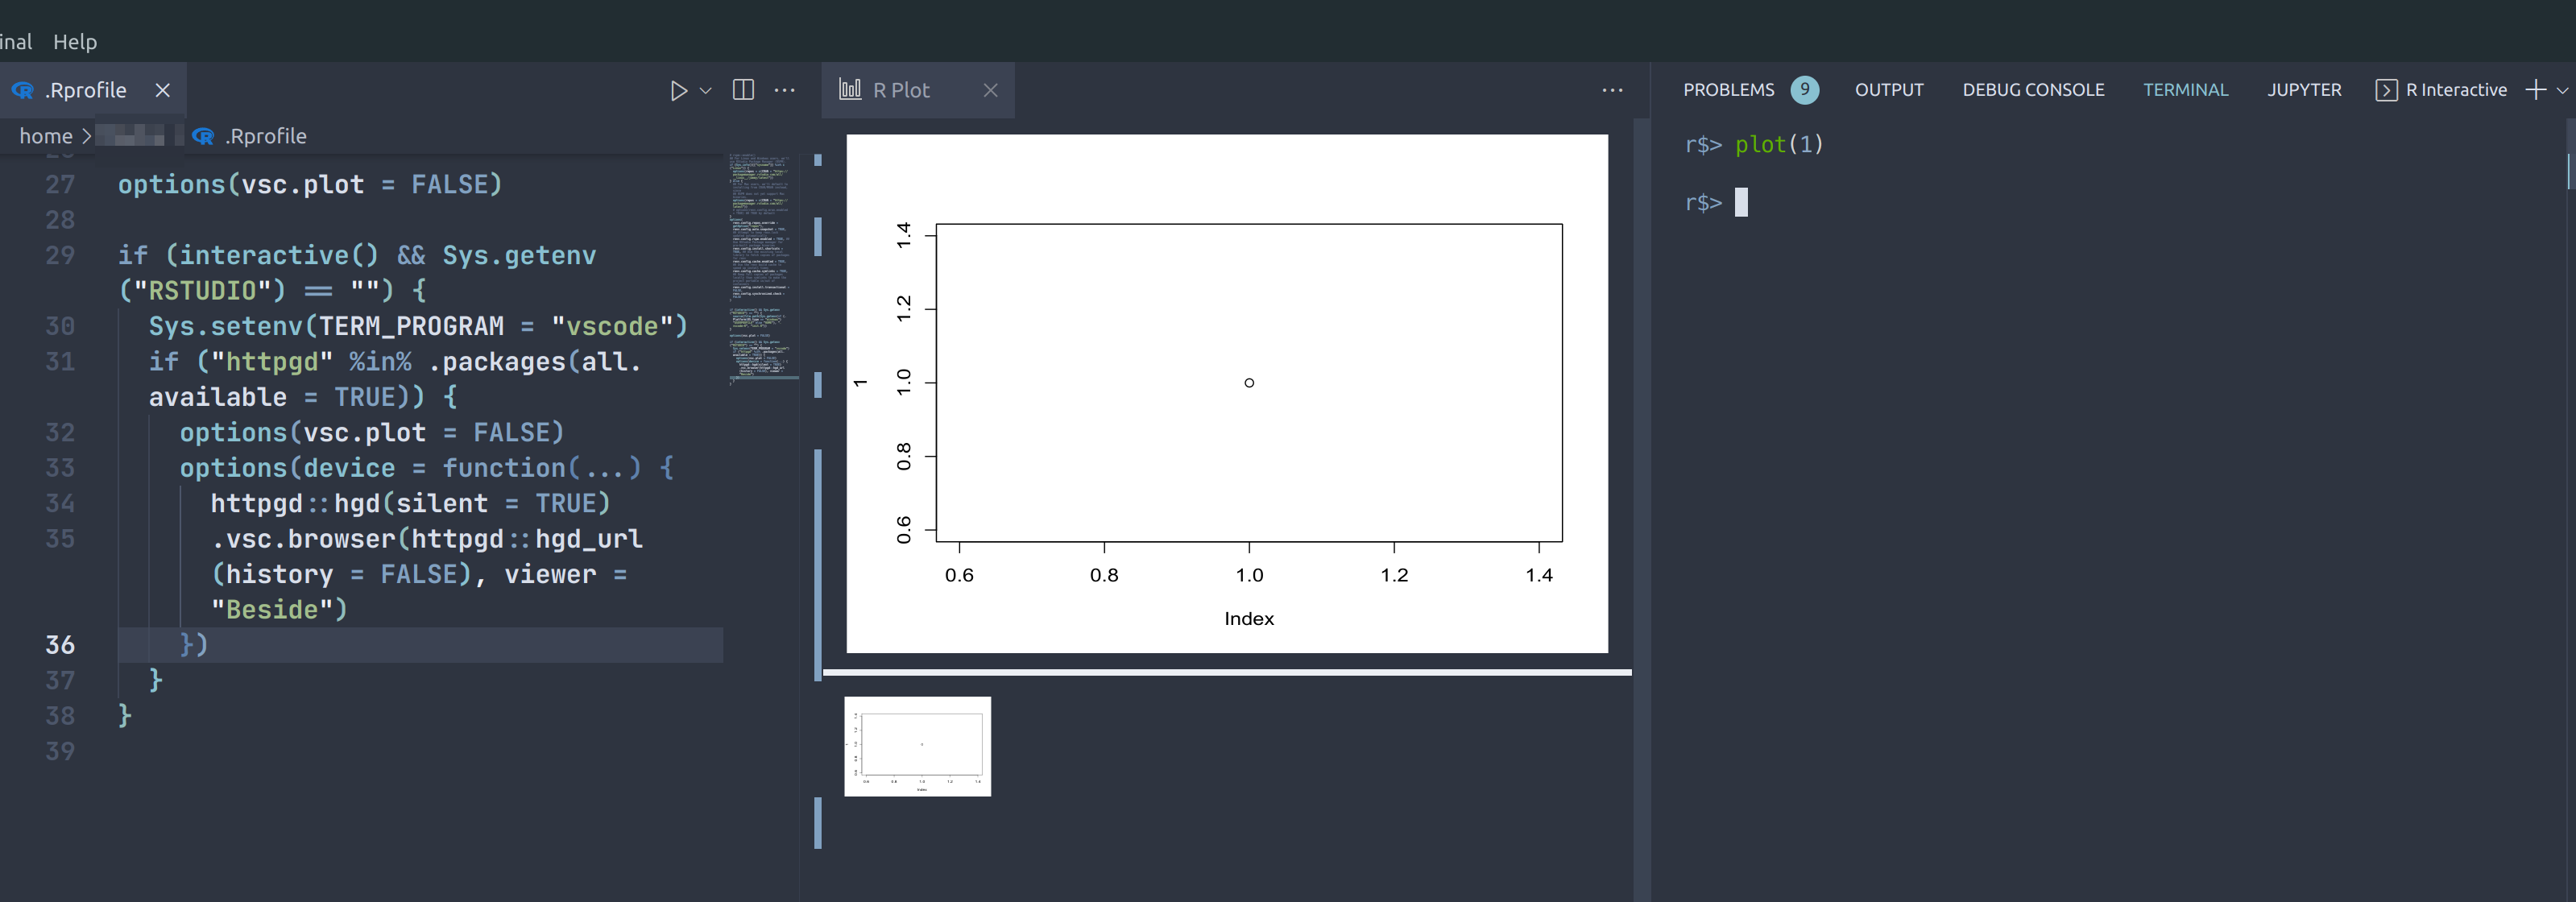Open the R Plot panel overflow menu

(x=1613, y=90)
